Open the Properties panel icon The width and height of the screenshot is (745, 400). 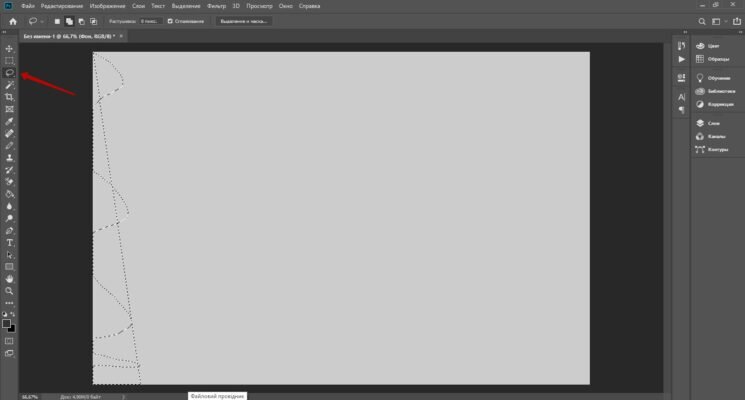(681, 78)
